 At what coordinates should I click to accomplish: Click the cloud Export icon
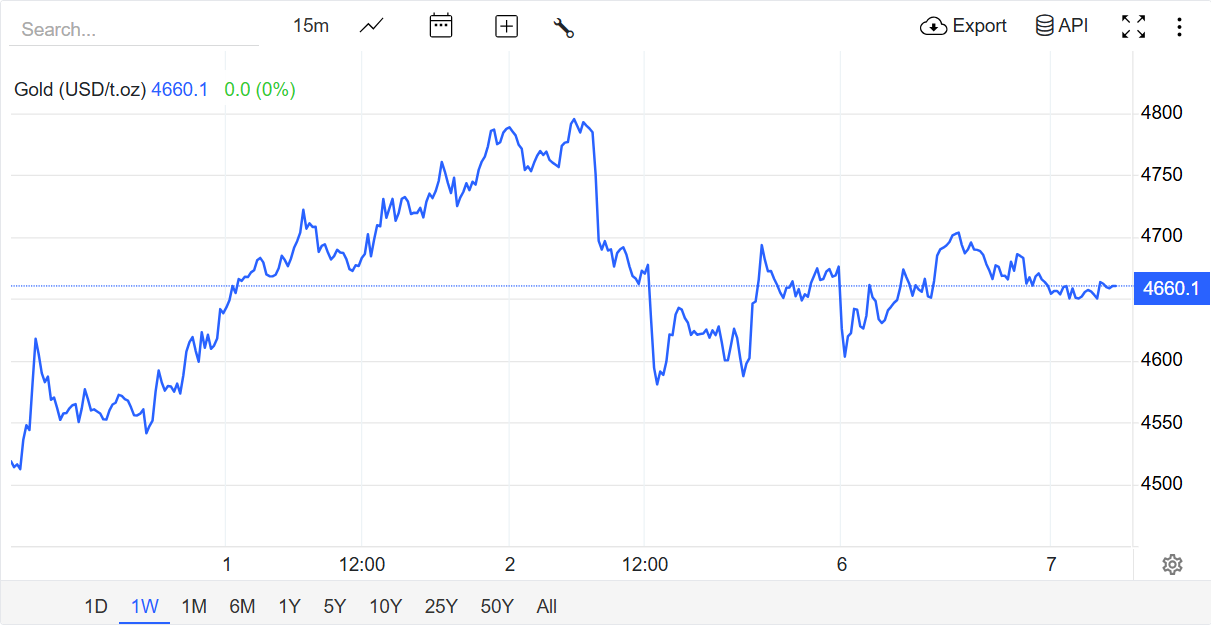933,26
